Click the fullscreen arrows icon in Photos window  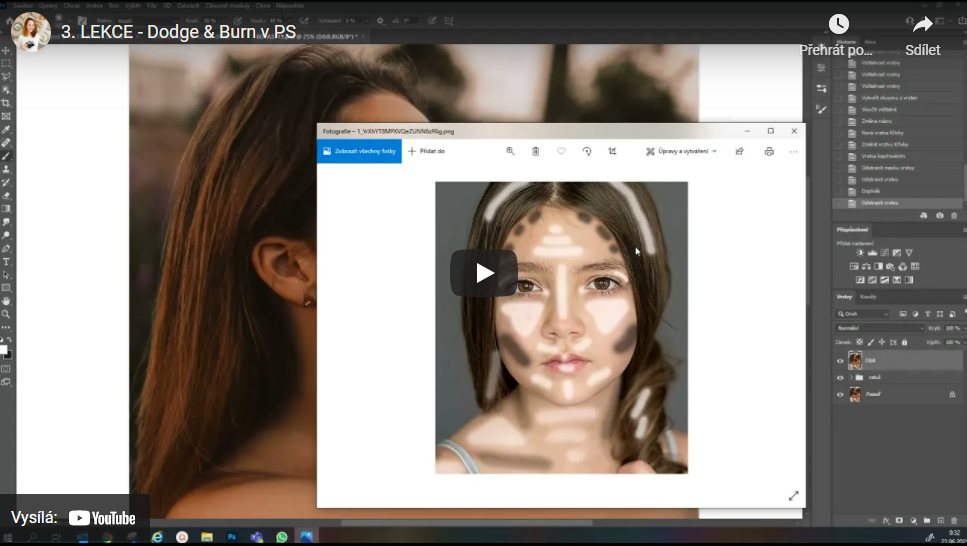[794, 495]
